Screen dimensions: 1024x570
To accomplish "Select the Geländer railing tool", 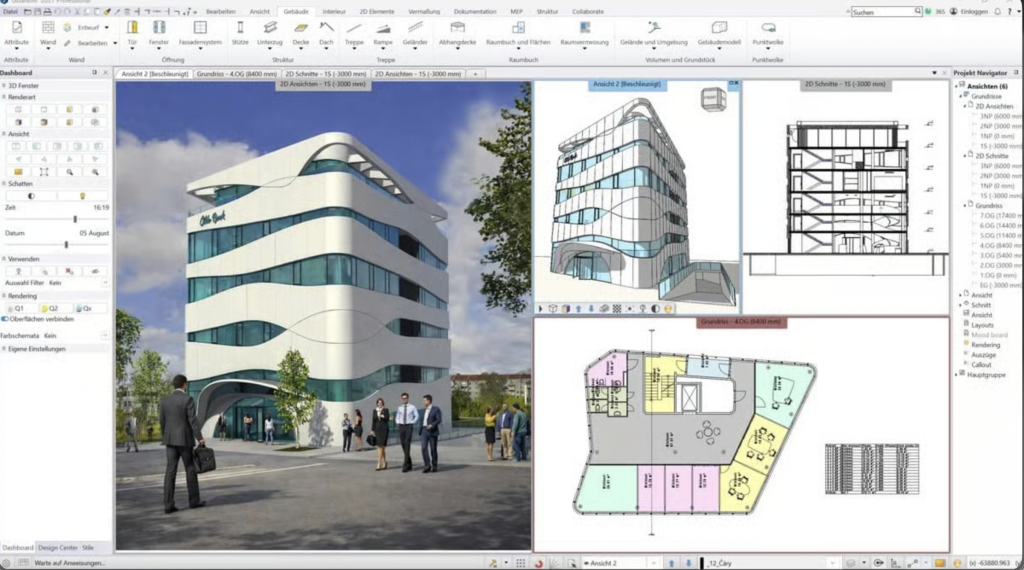I will pyautogui.click(x=415, y=28).
